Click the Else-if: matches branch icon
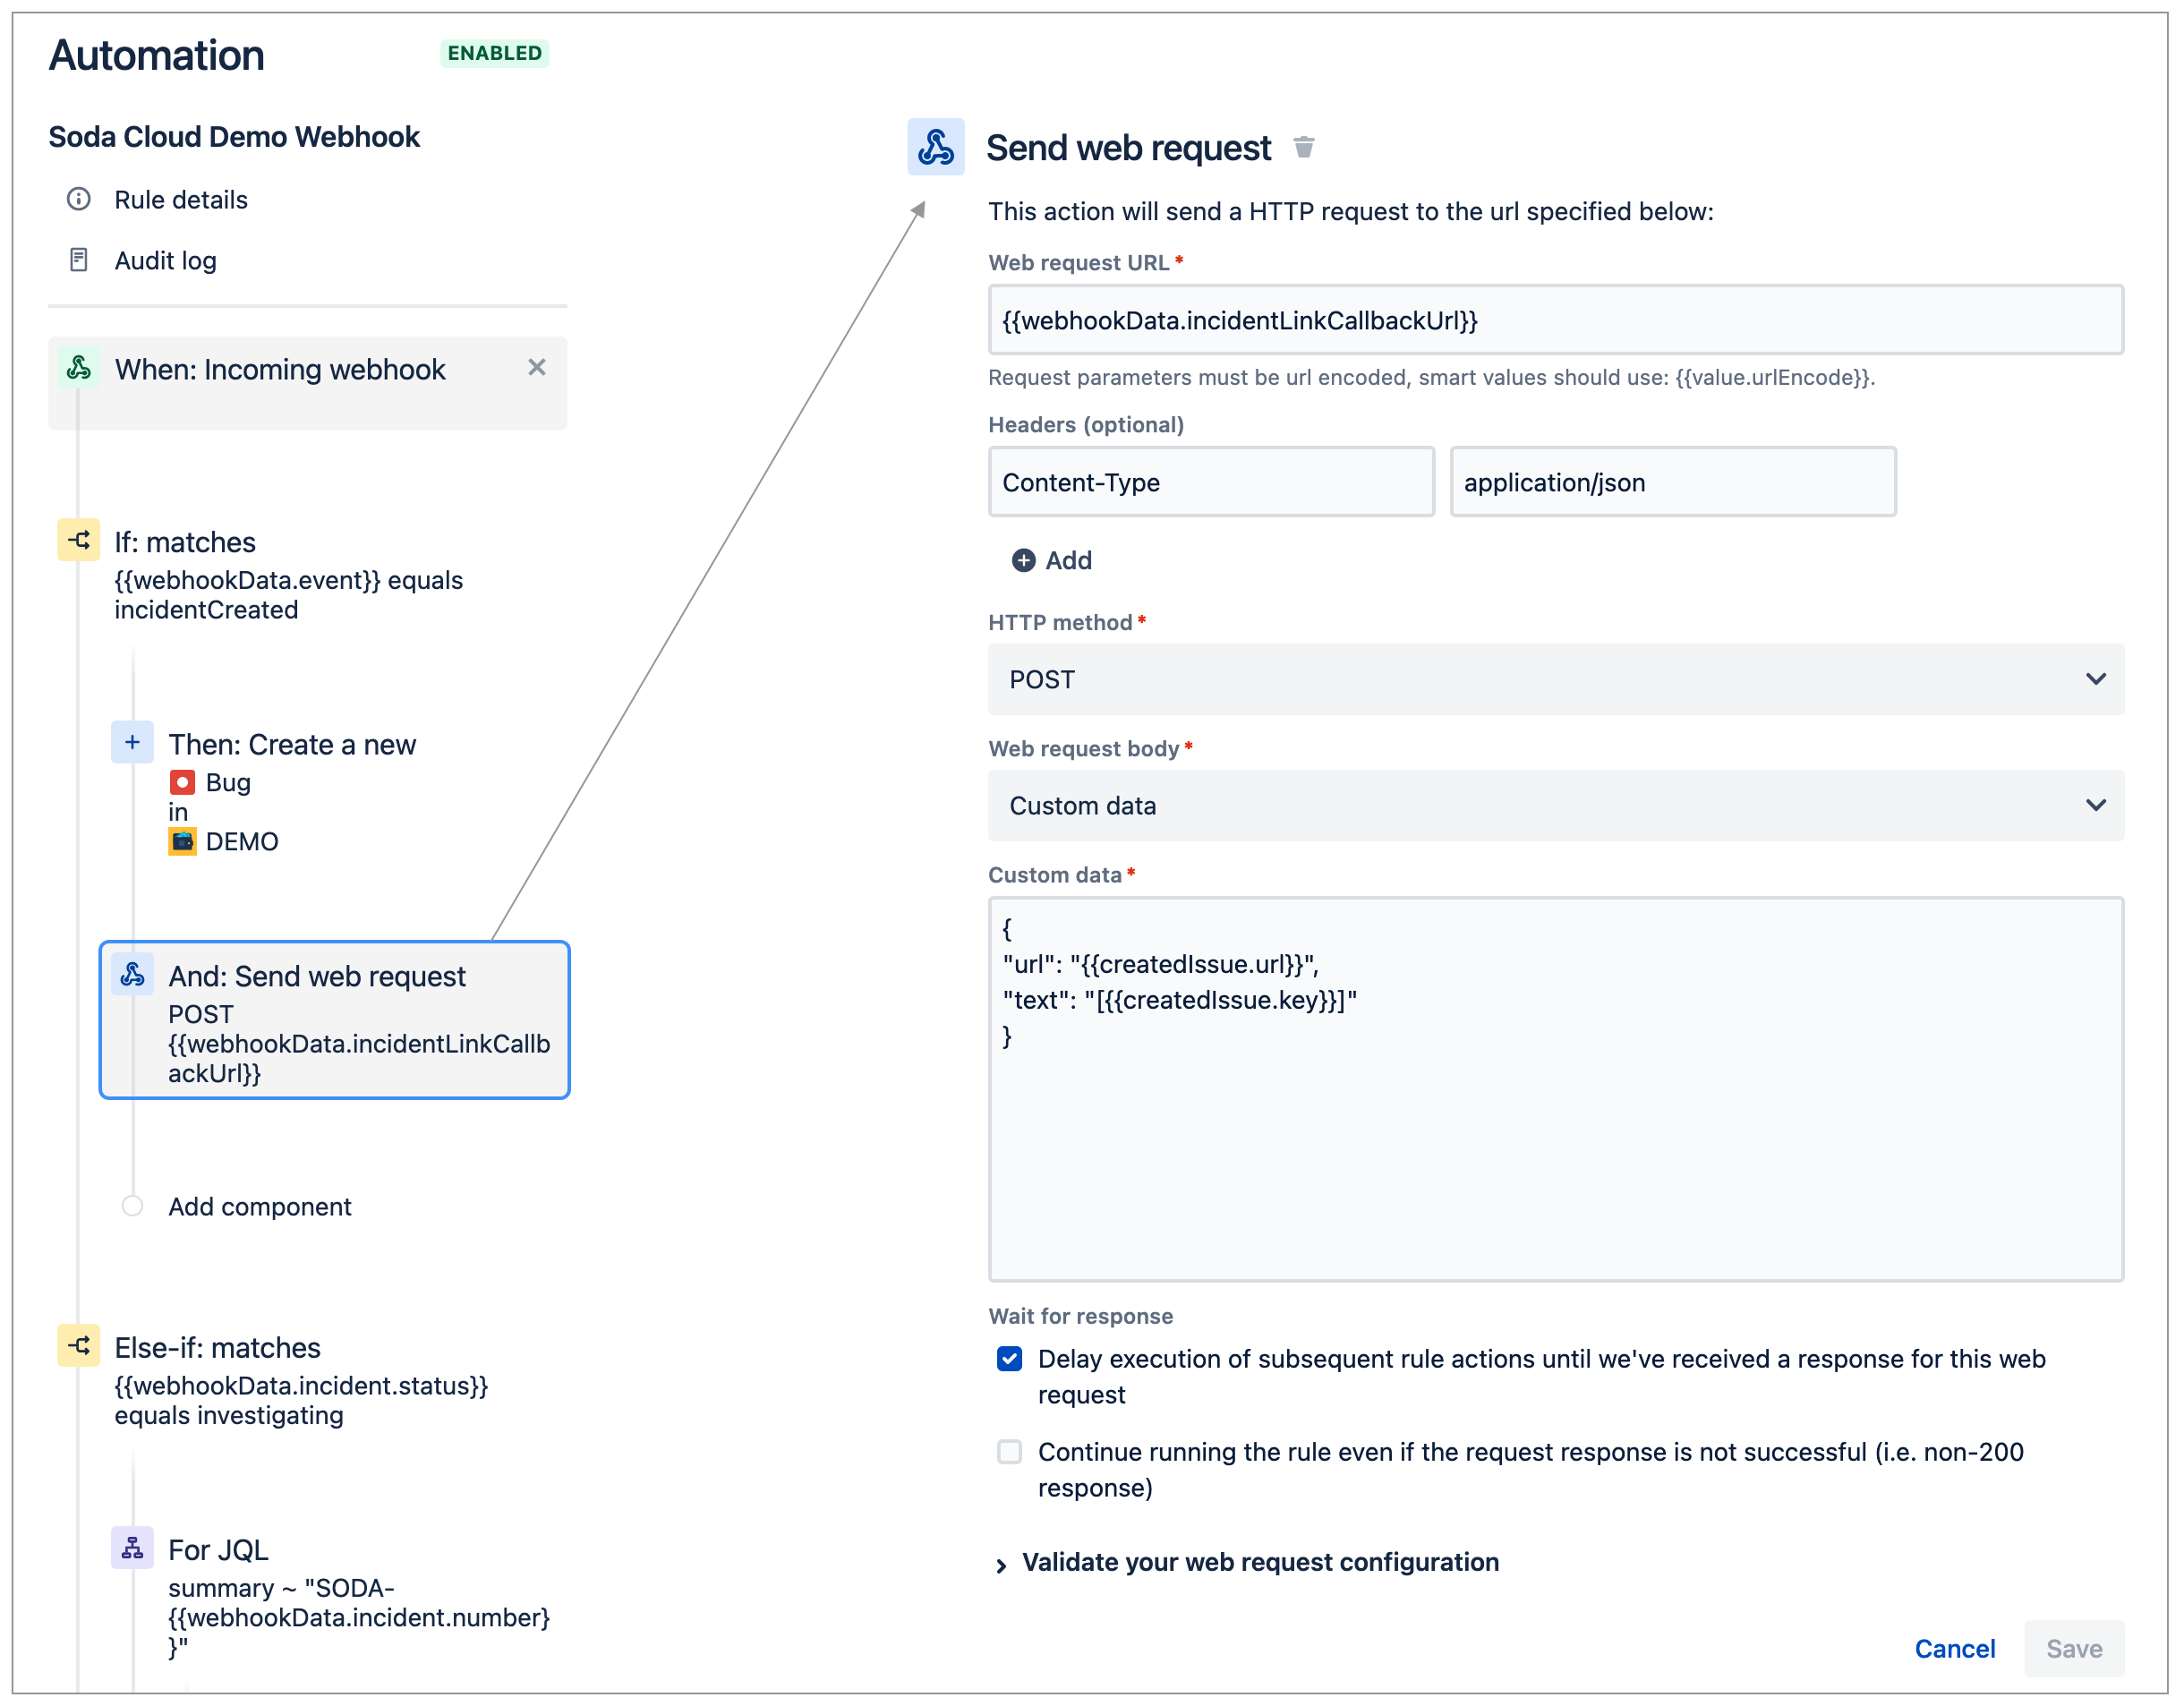This screenshot has width=2184, height=1706. tap(79, 1345)
